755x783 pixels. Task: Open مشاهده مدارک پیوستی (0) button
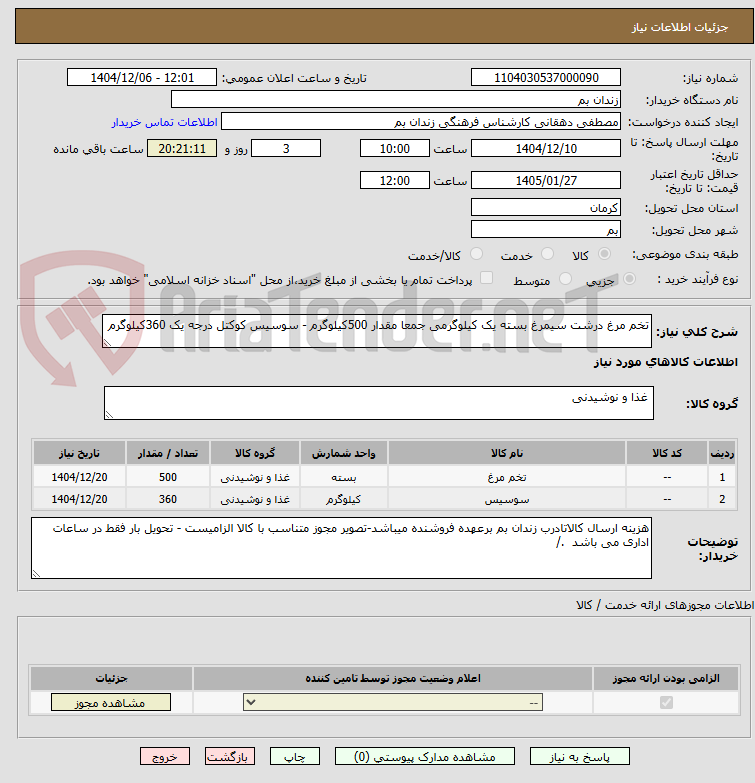(424, 757)
